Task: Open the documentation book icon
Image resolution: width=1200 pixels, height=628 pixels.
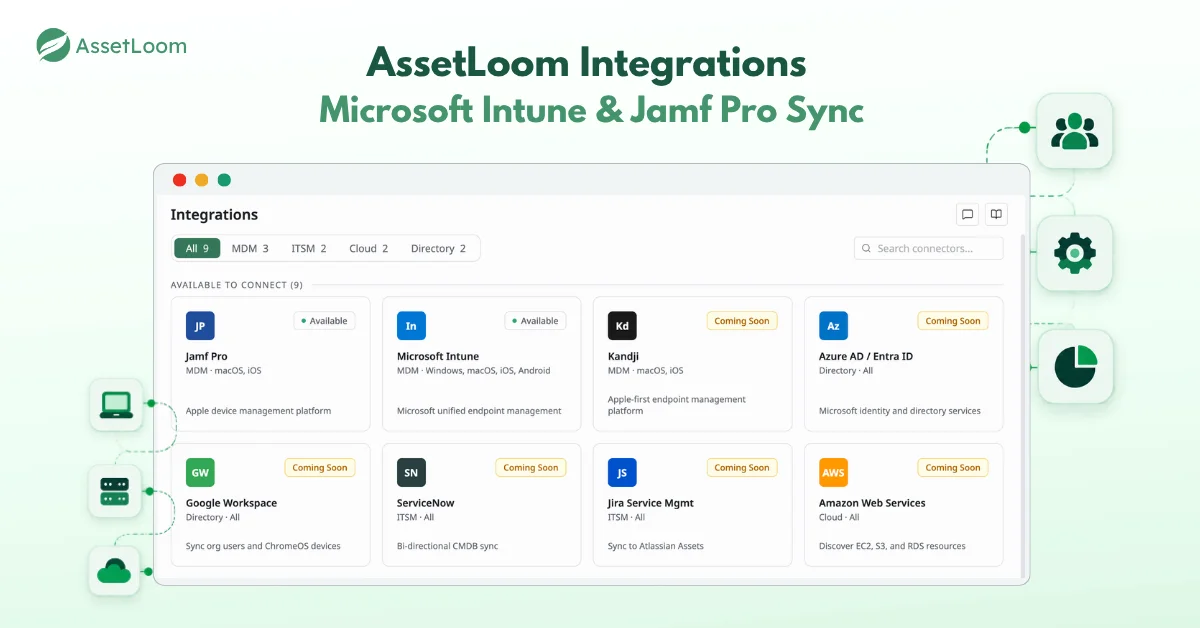Action: [995, 214]
